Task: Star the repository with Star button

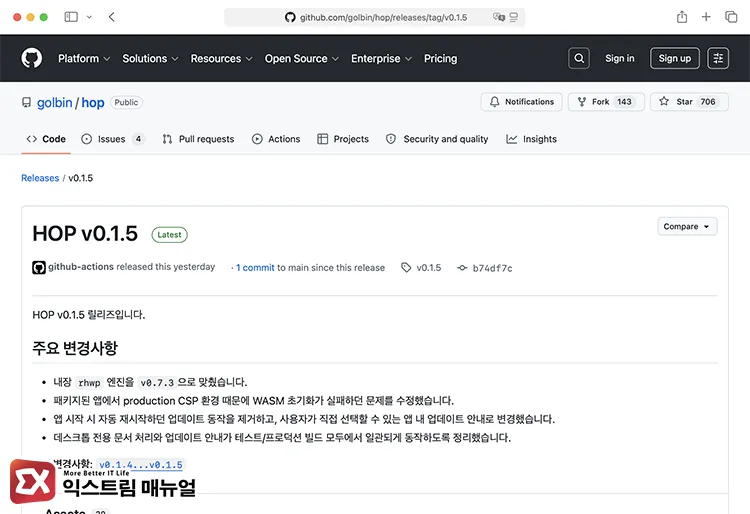Action: pyautogui.click(x=689, y=102)
